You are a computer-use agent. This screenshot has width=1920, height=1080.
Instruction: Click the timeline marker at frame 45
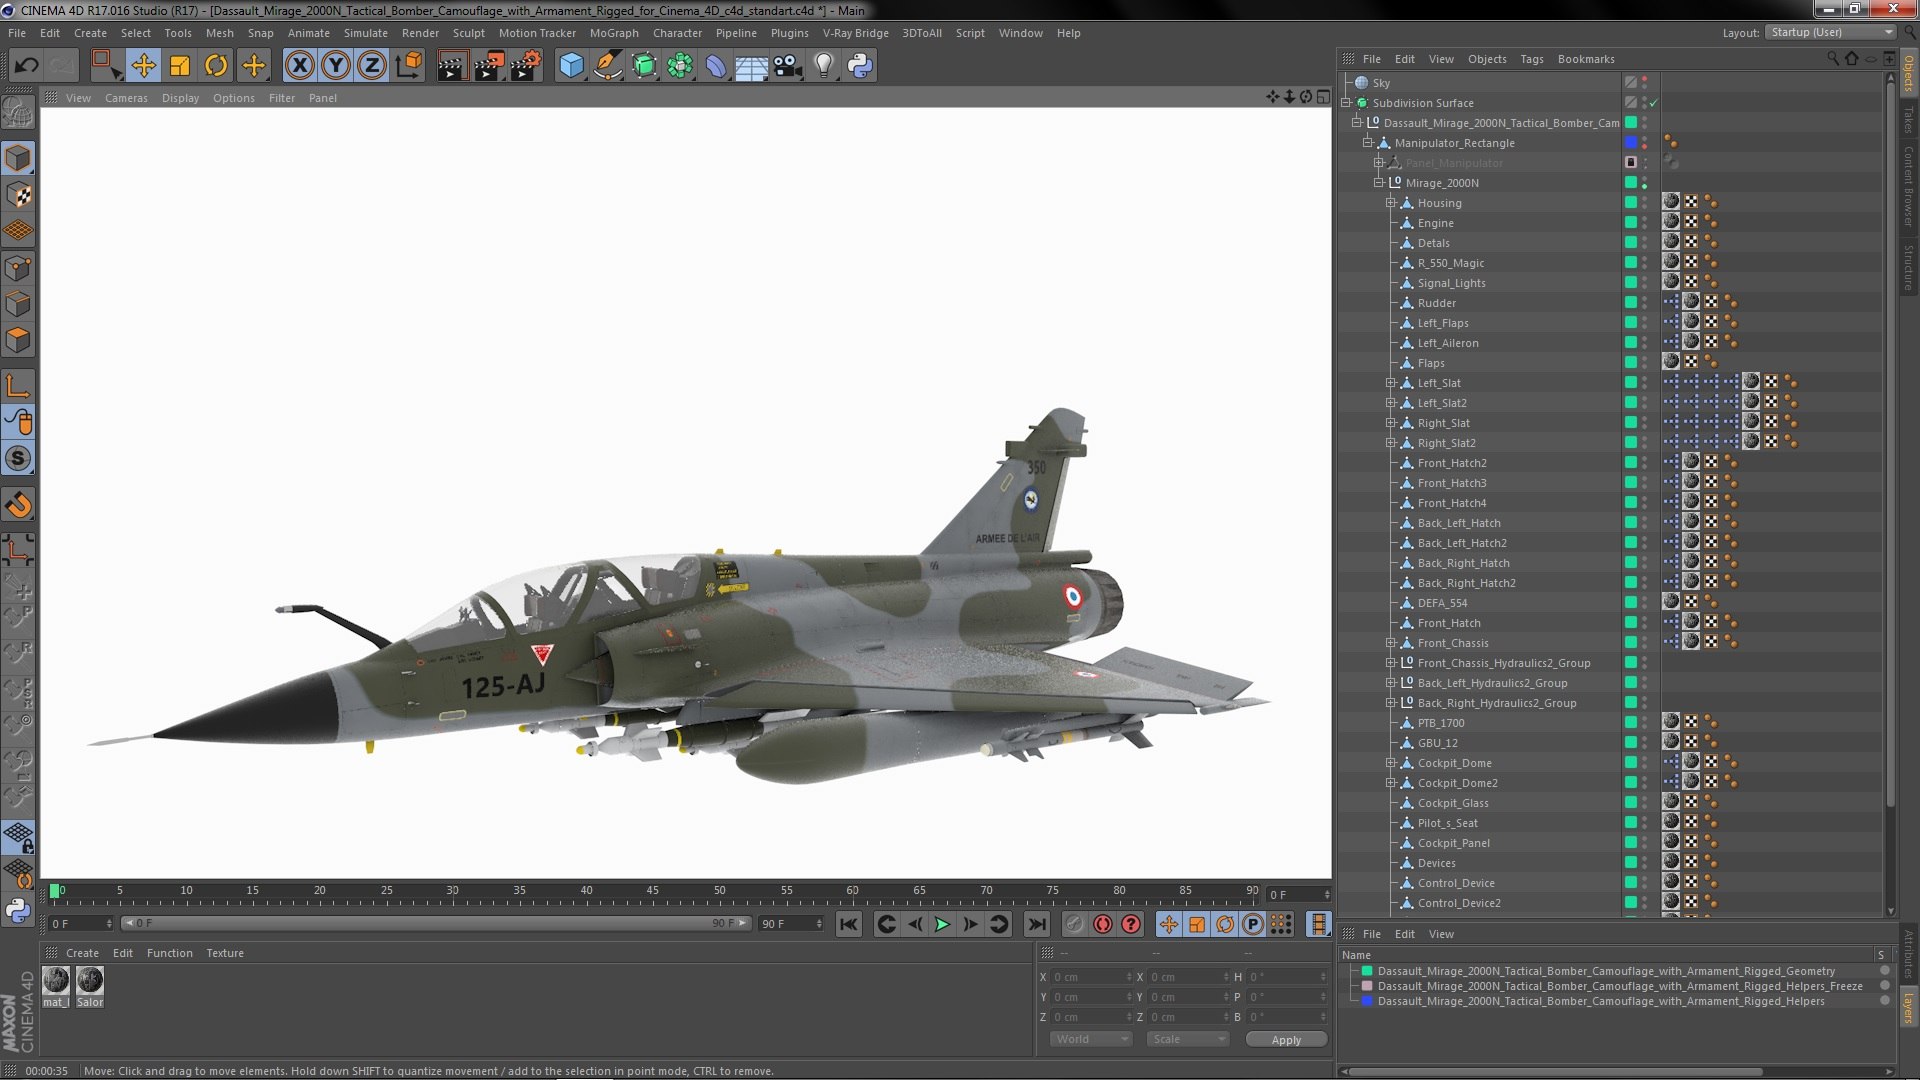tap(653, 891)
